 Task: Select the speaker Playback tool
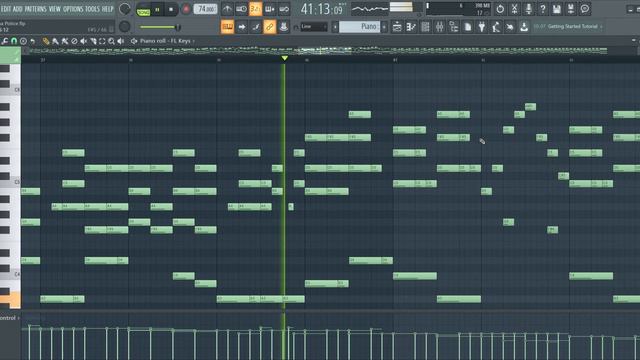pos(121,41)
